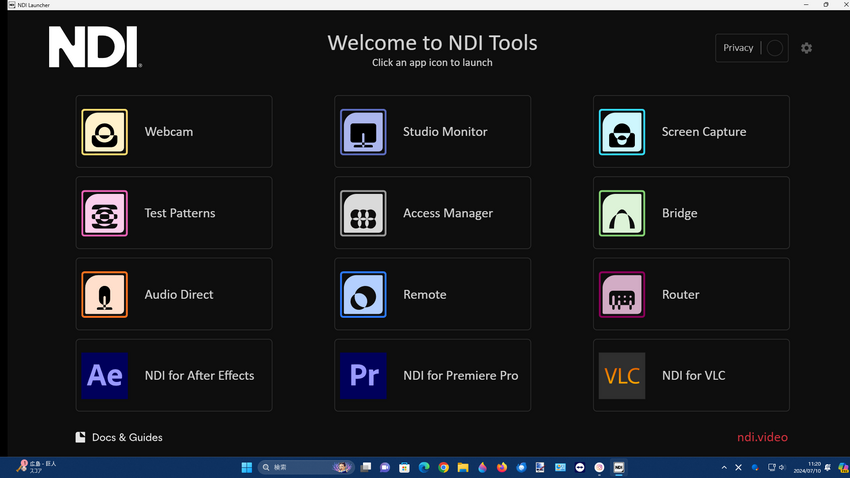Open settings via the gear icon
The image size is (850, 478).
807,48
